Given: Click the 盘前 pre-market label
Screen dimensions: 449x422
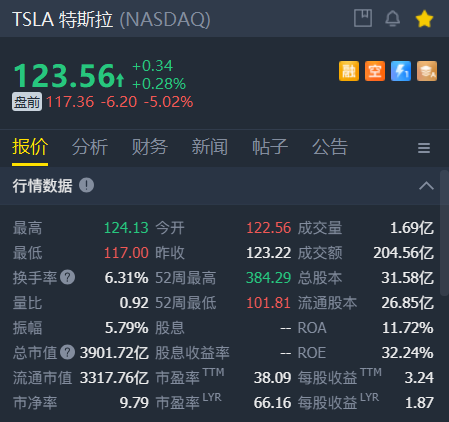Looking at the screenshot, I should [27, 102].
